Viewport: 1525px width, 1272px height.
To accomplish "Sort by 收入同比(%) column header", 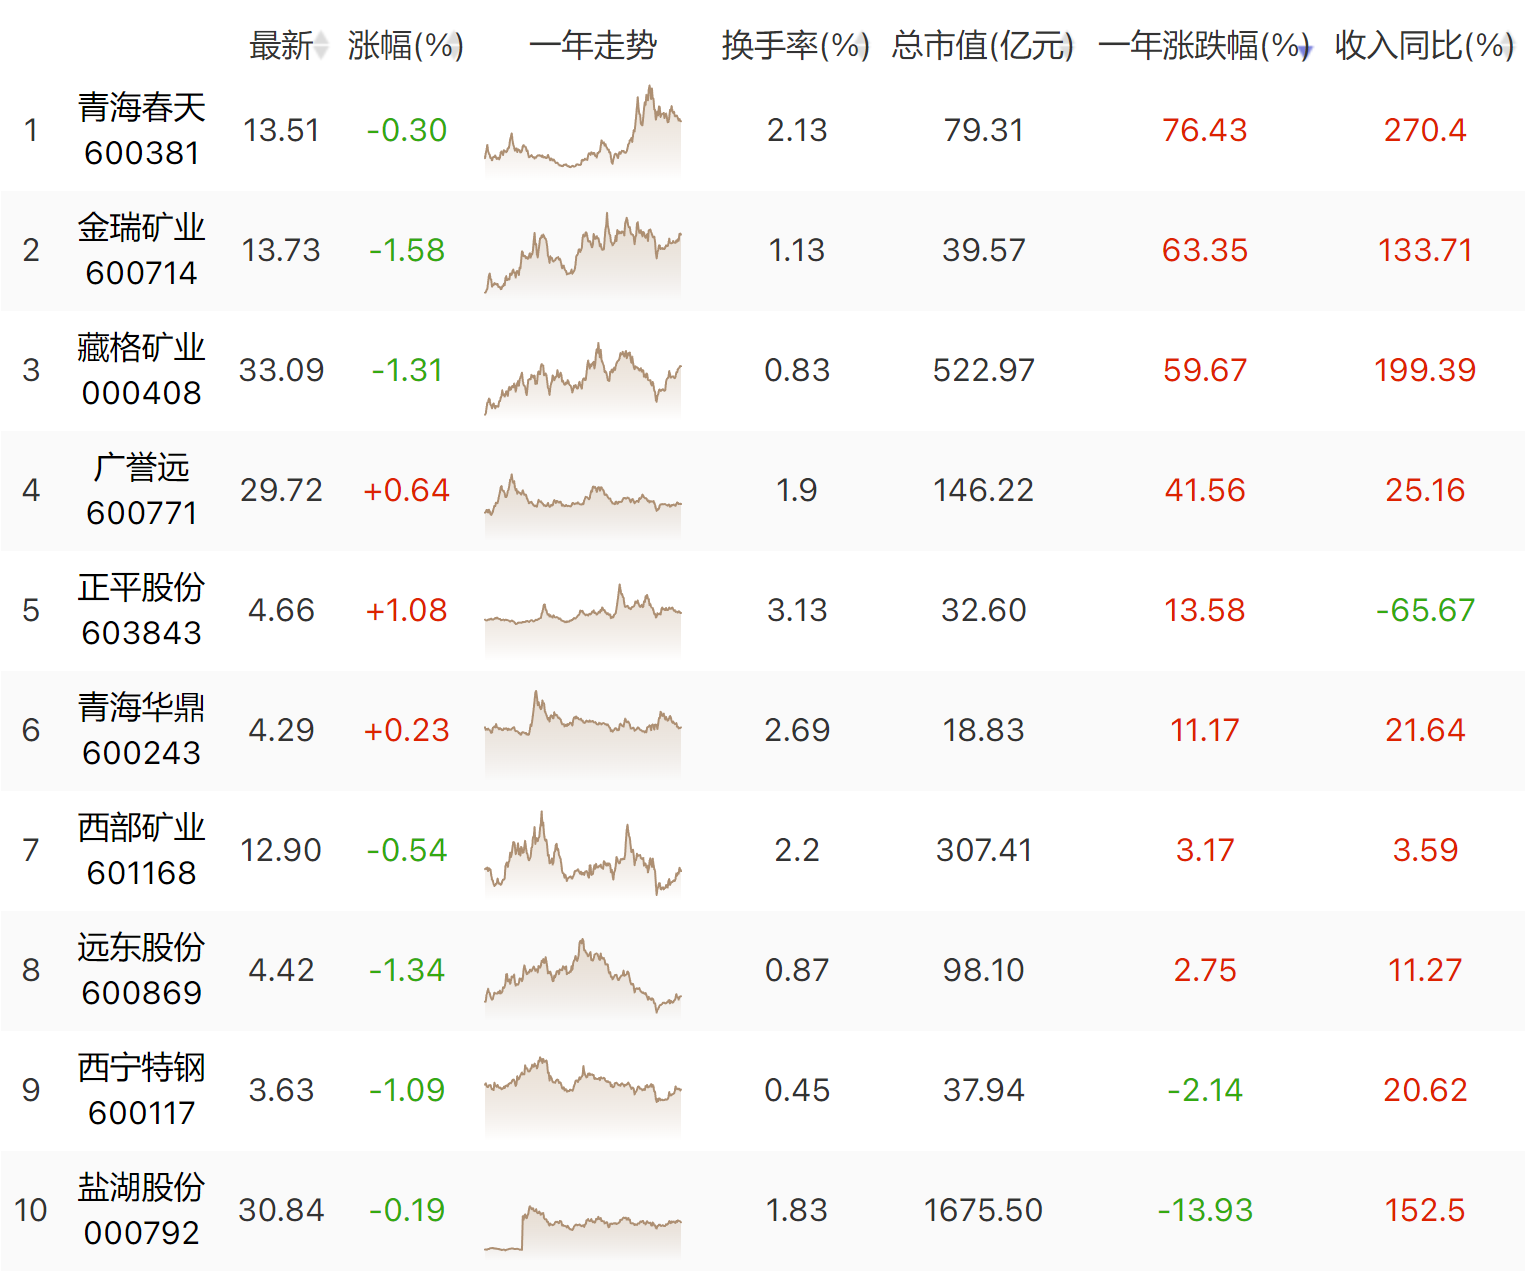I will [1425, 46].
